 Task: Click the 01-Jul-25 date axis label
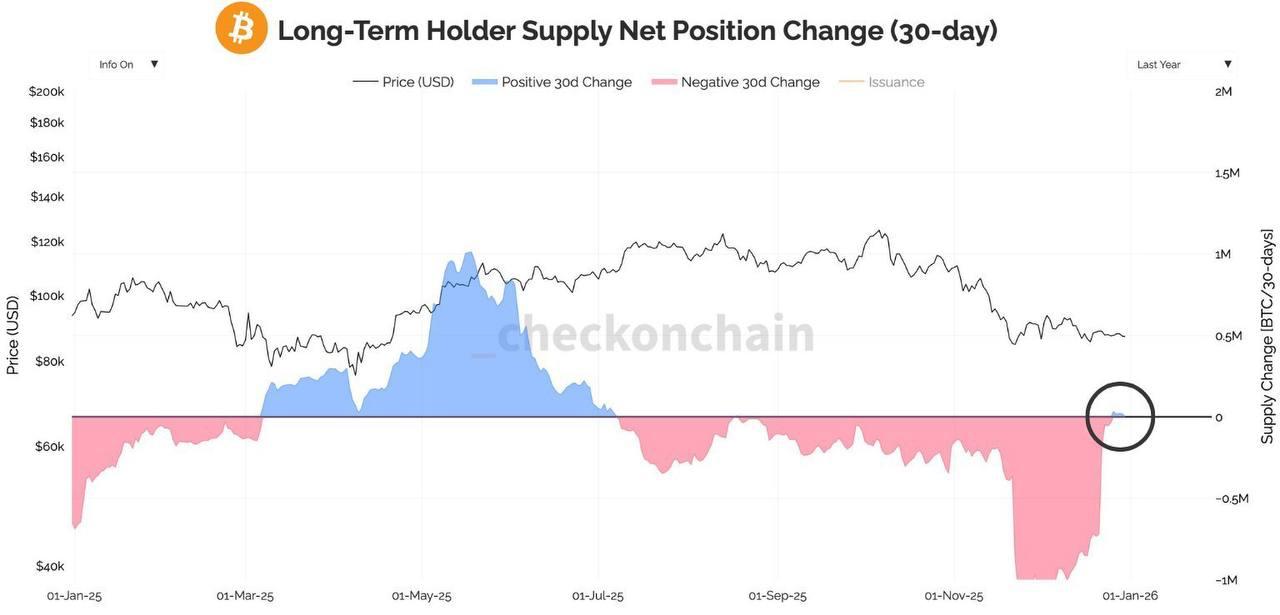(598, 596)
